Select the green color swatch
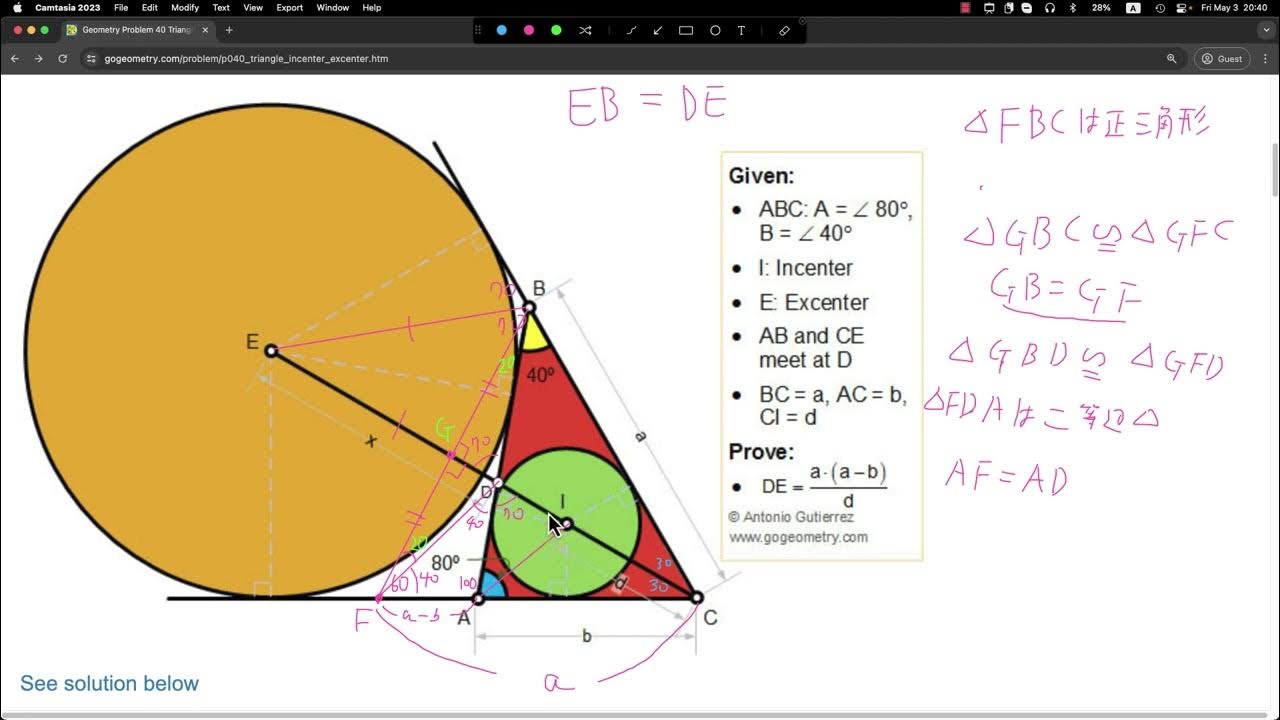 point(556,31)
